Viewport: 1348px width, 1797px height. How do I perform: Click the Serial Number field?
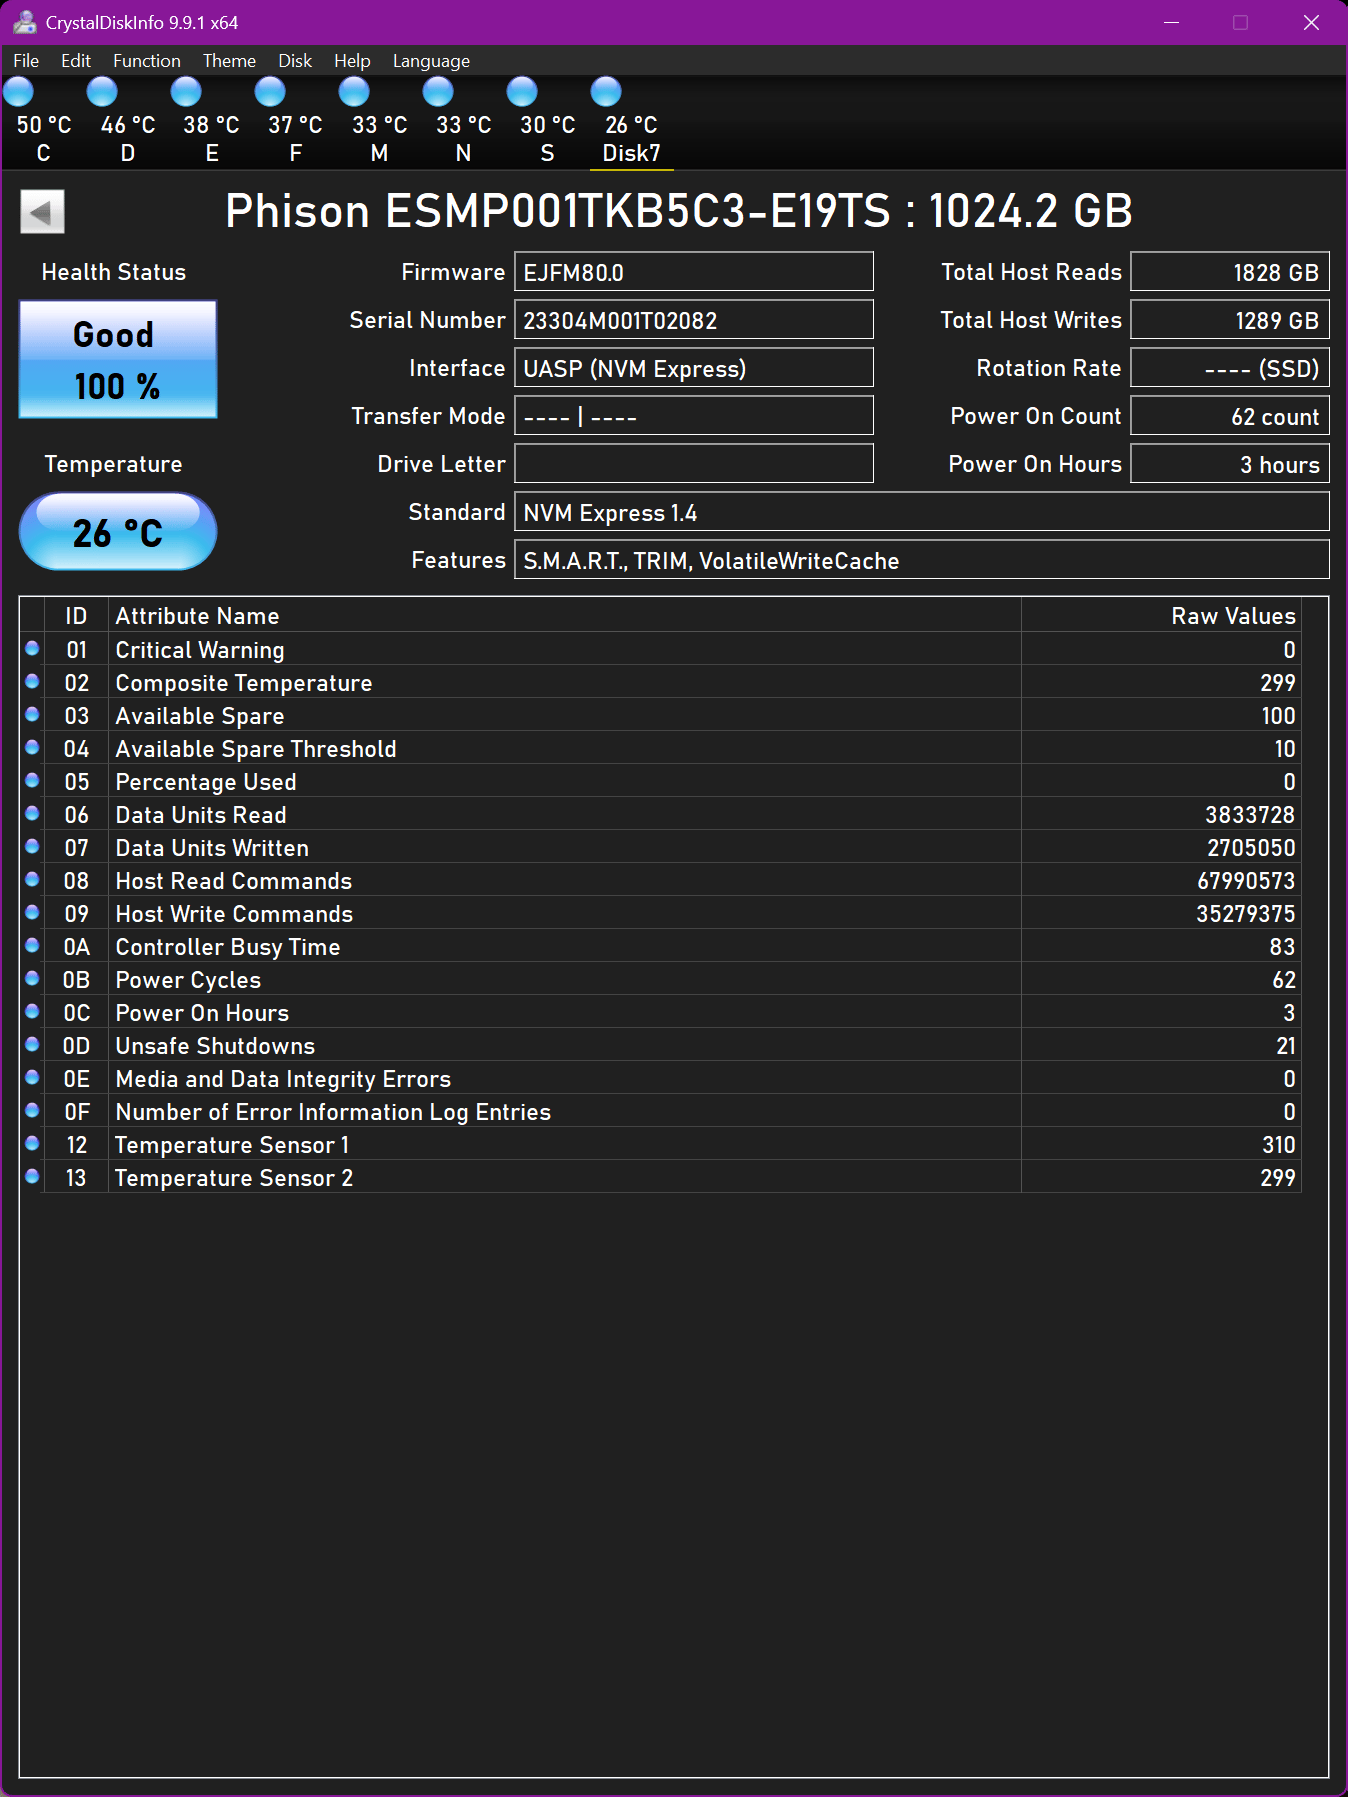694,320
